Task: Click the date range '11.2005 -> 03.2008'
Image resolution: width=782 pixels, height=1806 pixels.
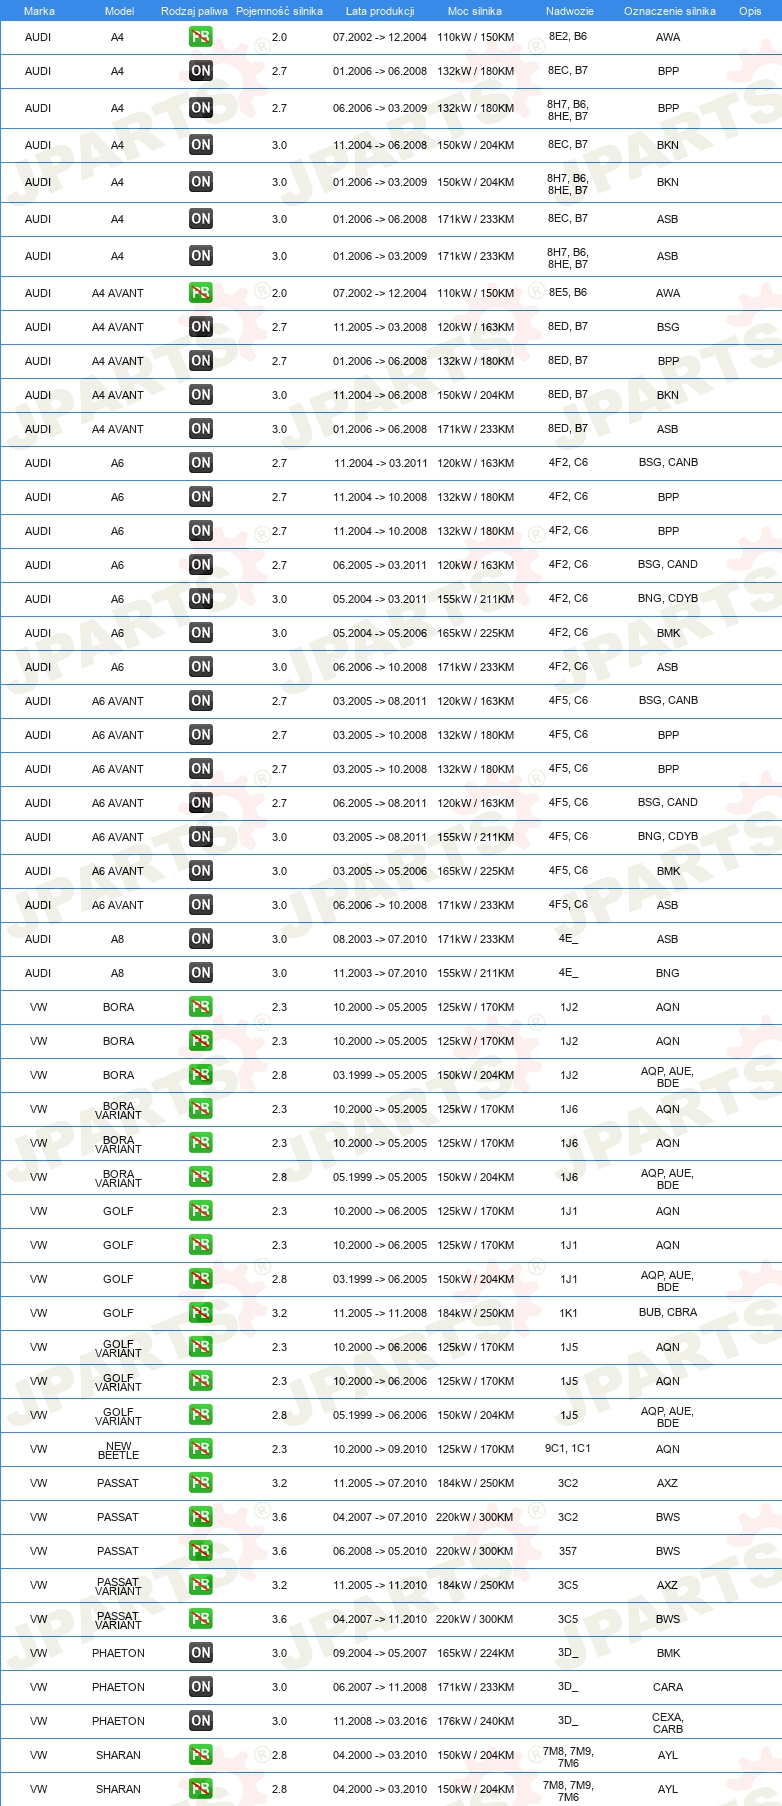Action: [x=380, y=327]
